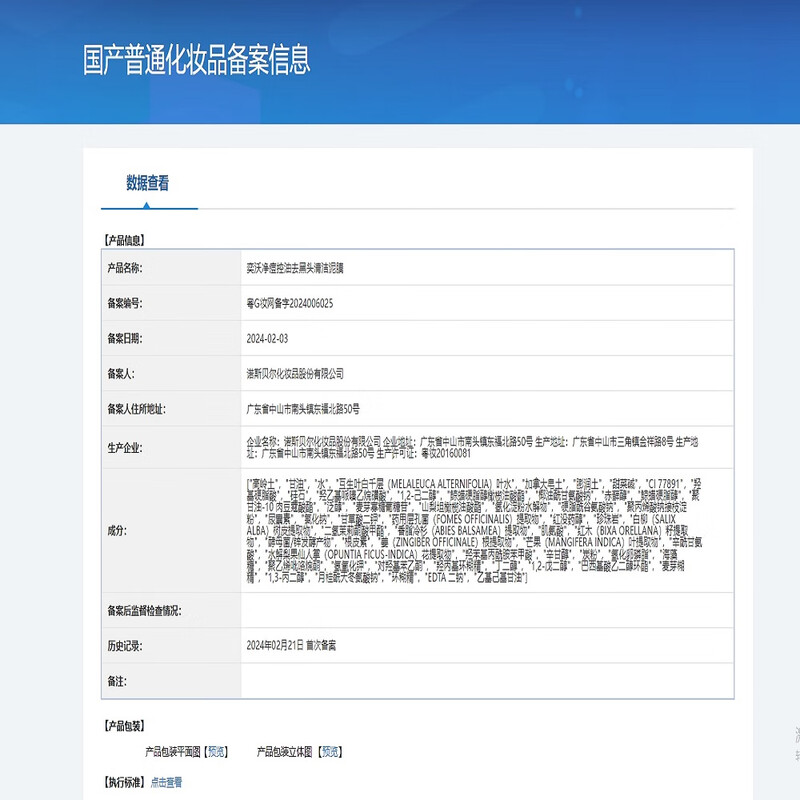Open 点击查看 link beside 执行标准

[x=167, y=782]
